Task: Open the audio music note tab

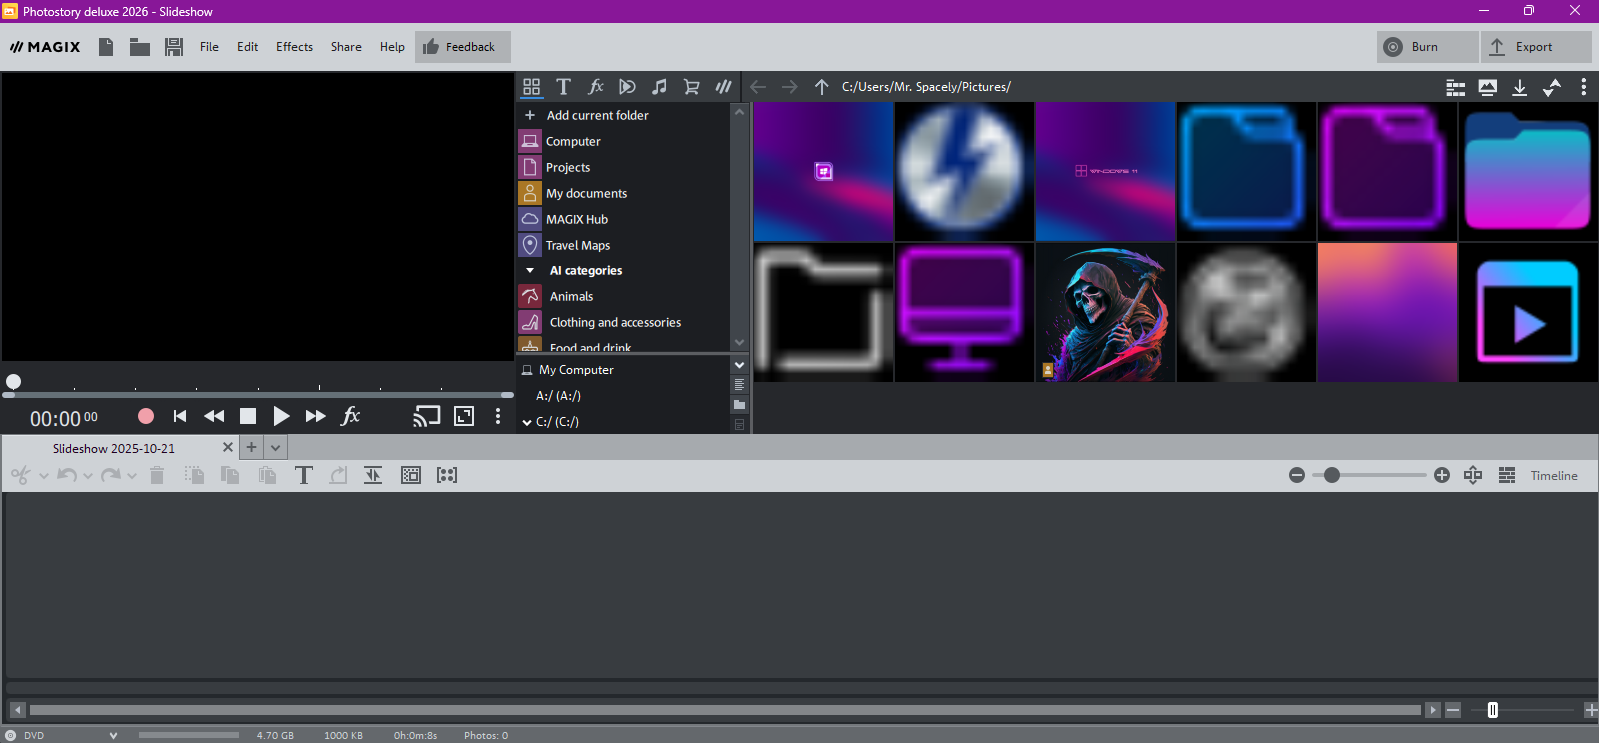Action: point(659,87)
